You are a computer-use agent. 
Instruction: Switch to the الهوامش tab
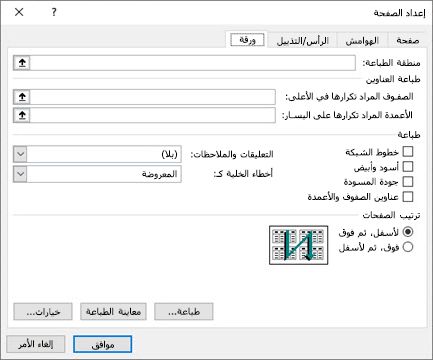(362, 40)
